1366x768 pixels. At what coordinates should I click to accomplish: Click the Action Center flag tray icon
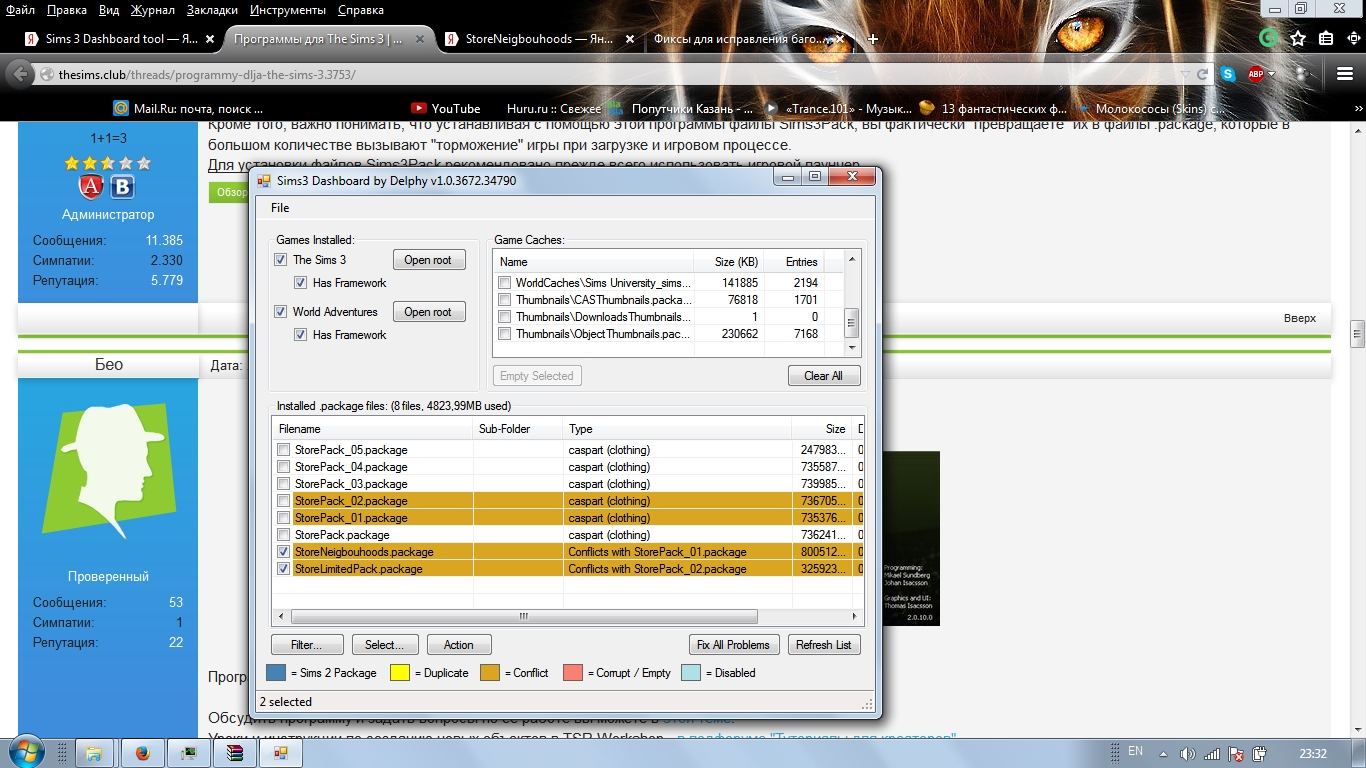[1236, 753]
